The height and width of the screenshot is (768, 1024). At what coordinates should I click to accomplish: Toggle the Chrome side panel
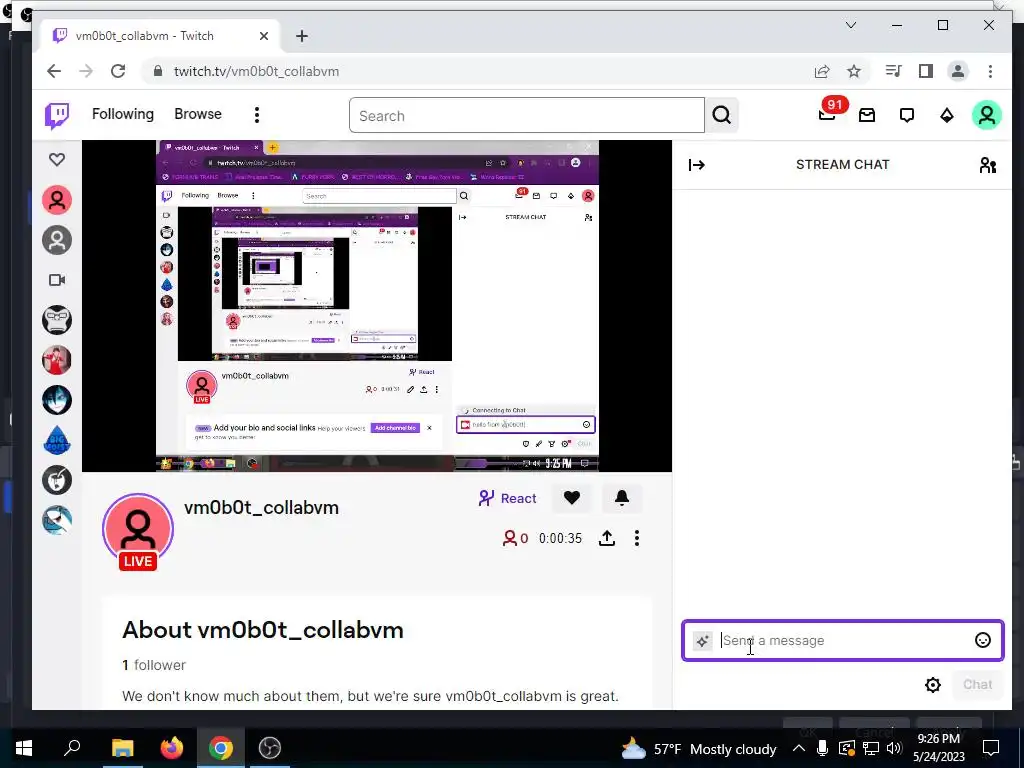pos(925,71)
